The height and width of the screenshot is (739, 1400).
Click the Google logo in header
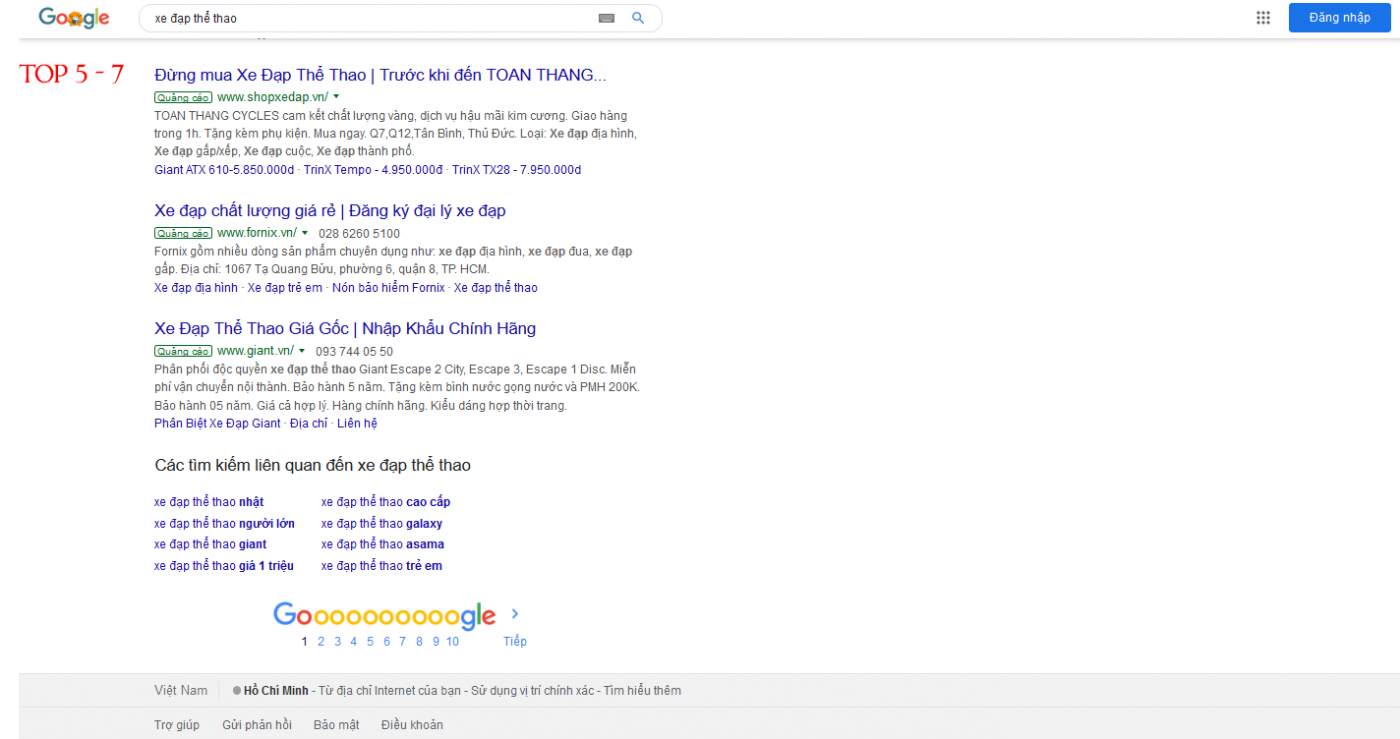point(73,18)
